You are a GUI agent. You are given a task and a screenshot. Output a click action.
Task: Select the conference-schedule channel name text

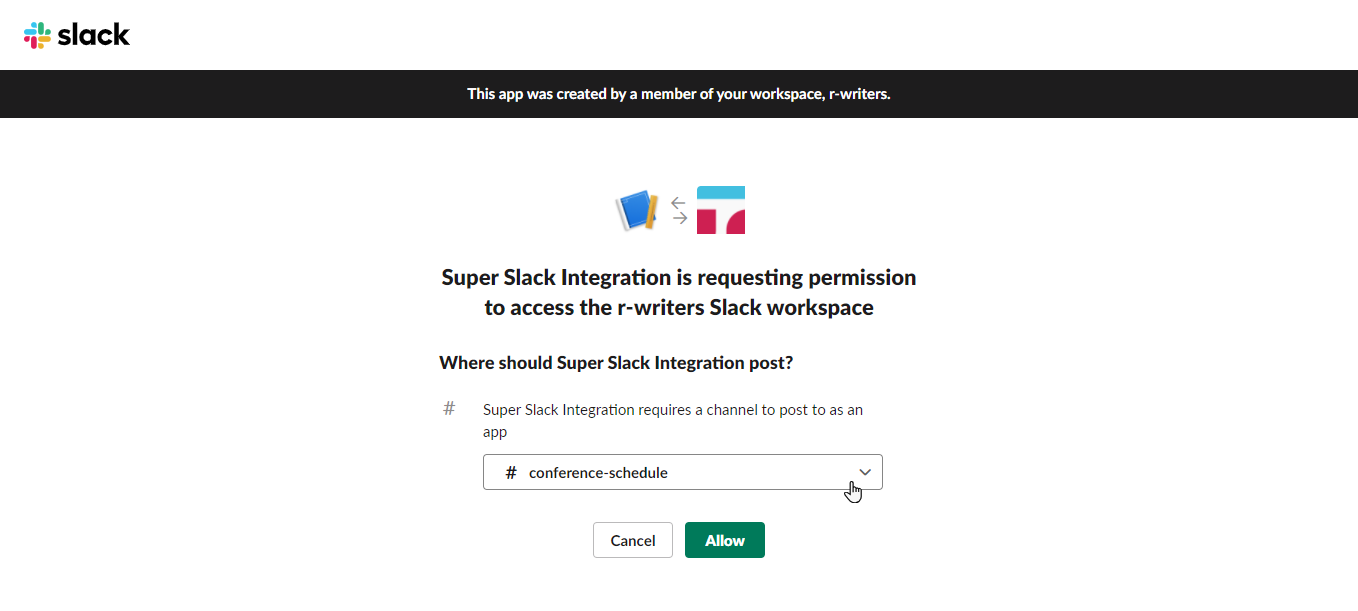click(x=598, y=473)
